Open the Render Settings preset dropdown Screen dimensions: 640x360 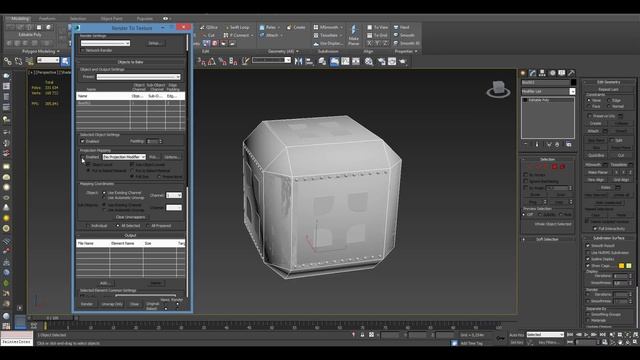(x=105, y=43)
